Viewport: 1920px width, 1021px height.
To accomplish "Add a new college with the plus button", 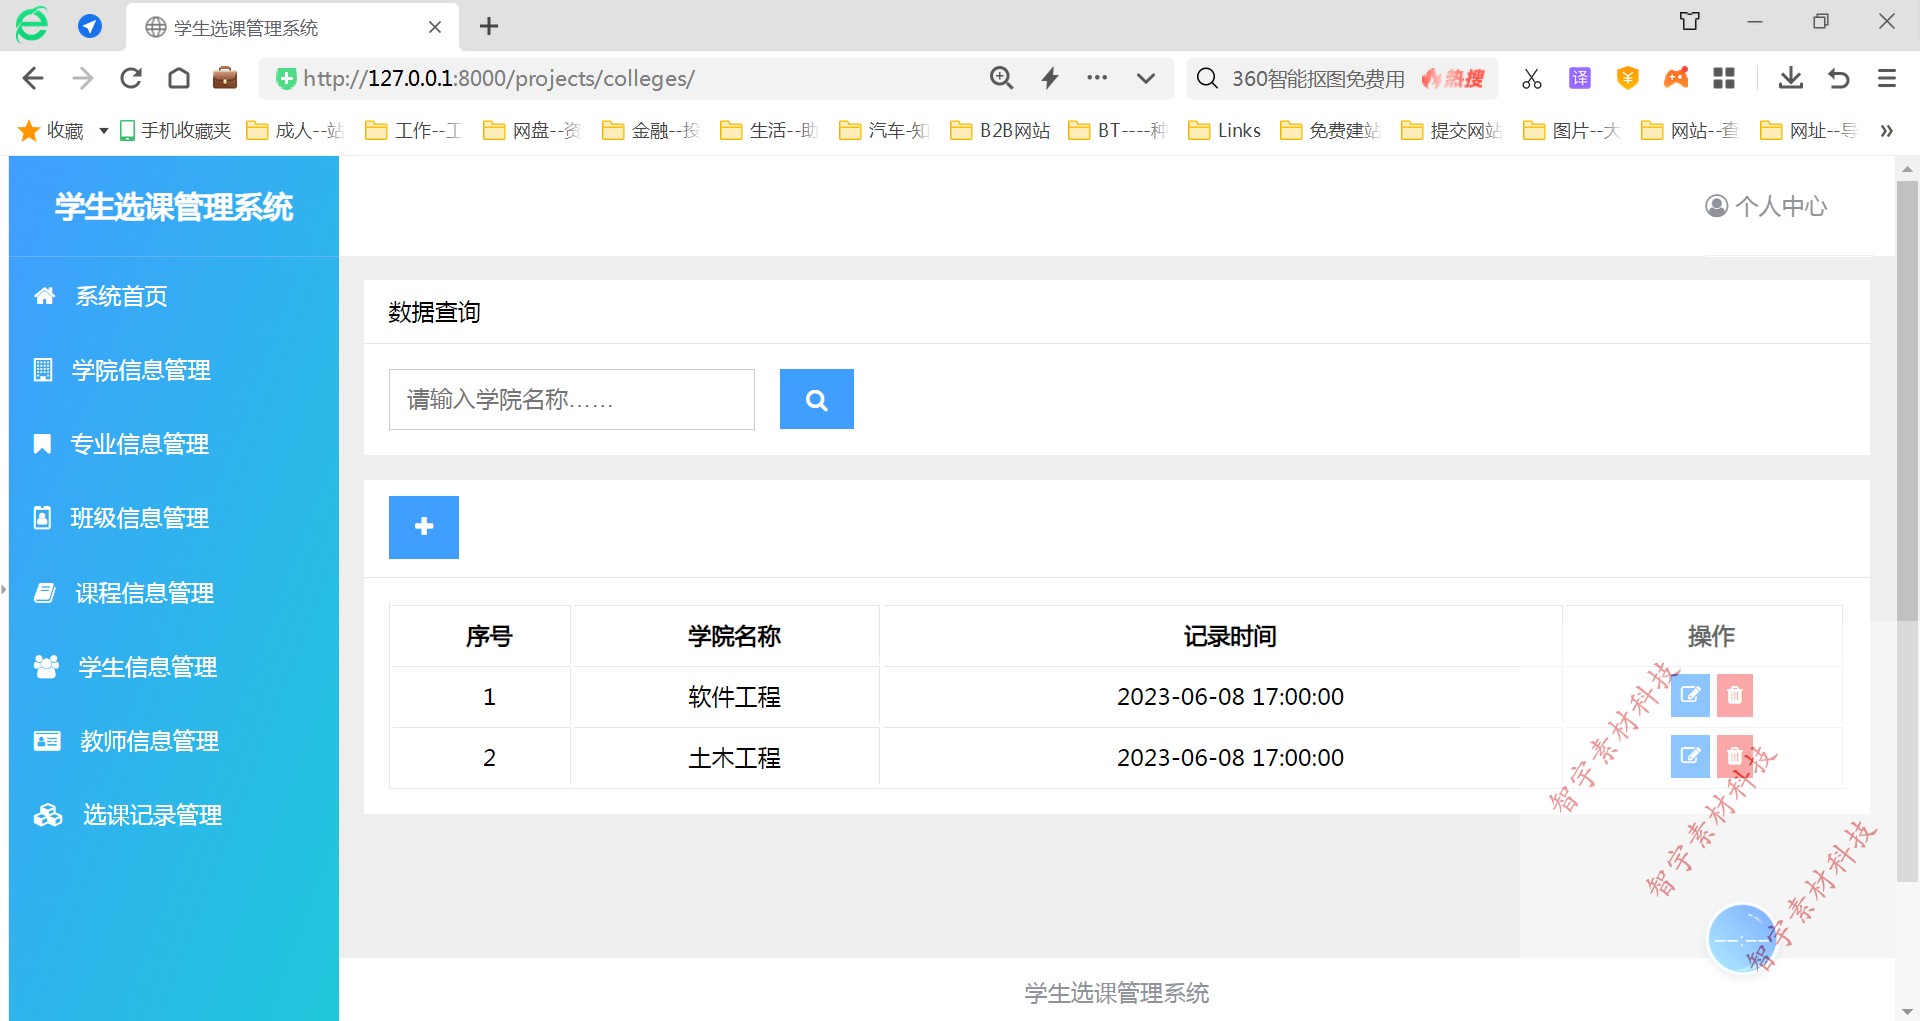I will pyautogui.click(x=423, y=527).
